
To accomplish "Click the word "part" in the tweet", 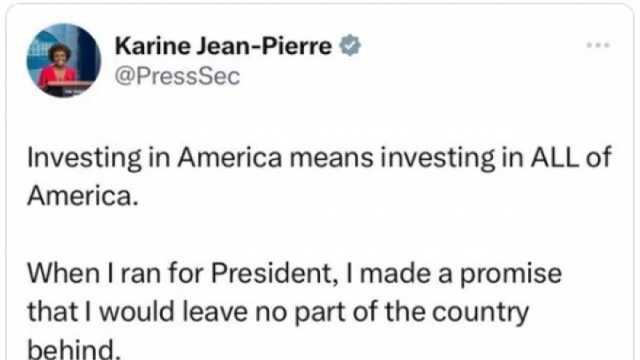I will [x=320, y=313].
